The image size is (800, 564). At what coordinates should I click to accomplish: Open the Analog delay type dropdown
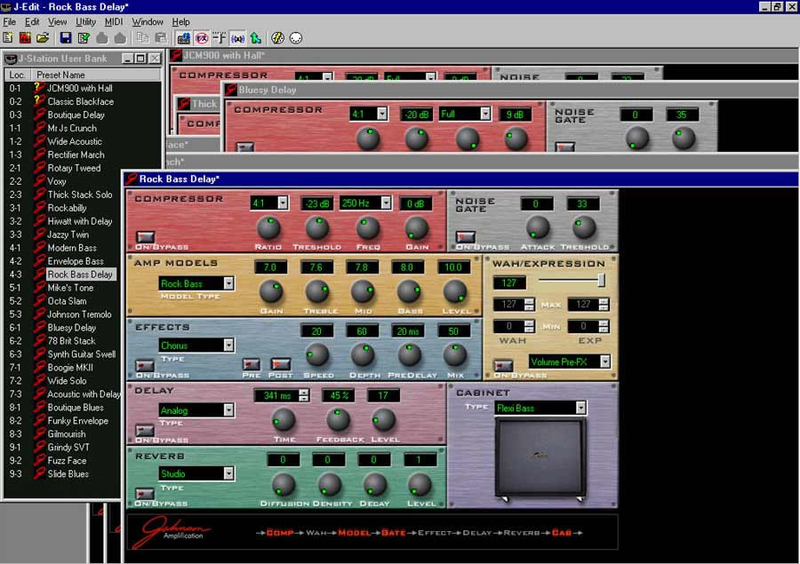click(x=229, y=410)
